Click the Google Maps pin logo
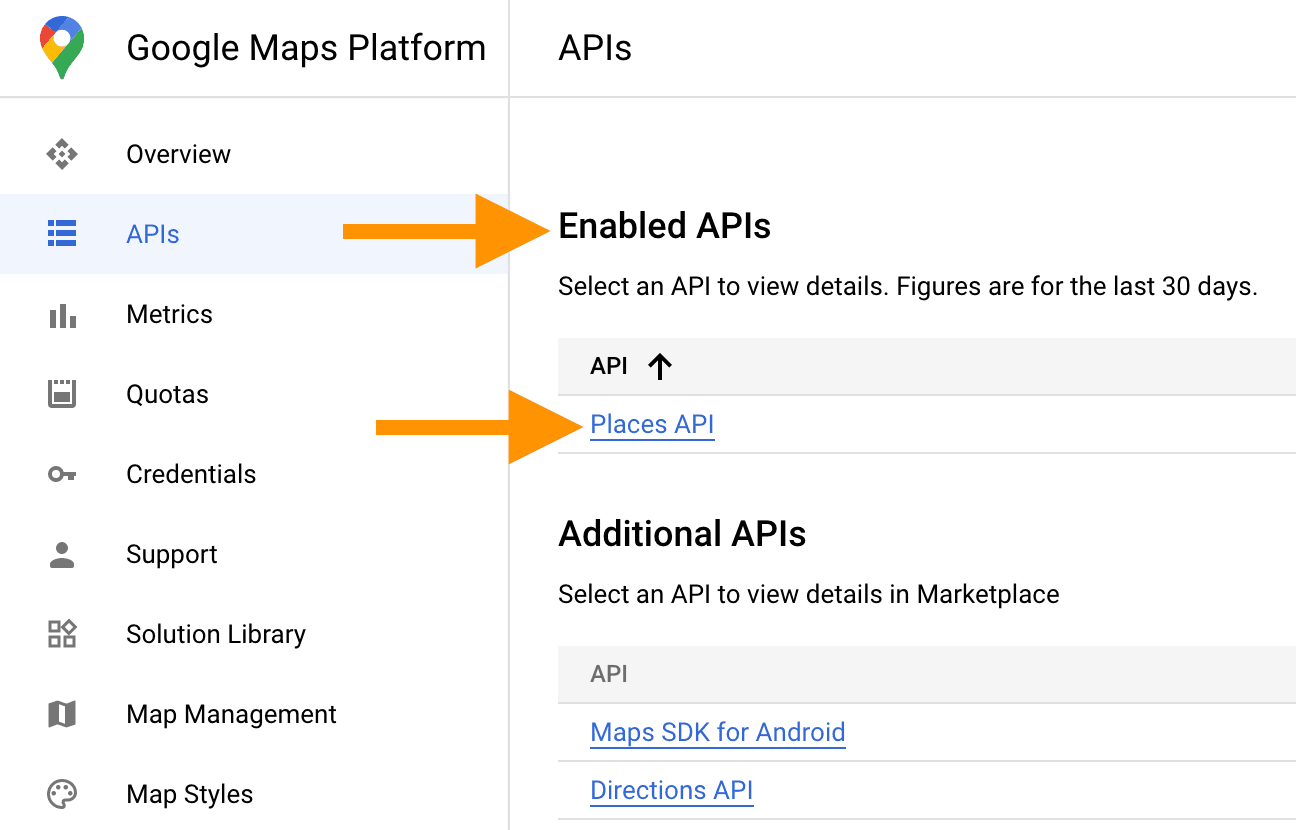1296x830 pixels. click(62, 48)
